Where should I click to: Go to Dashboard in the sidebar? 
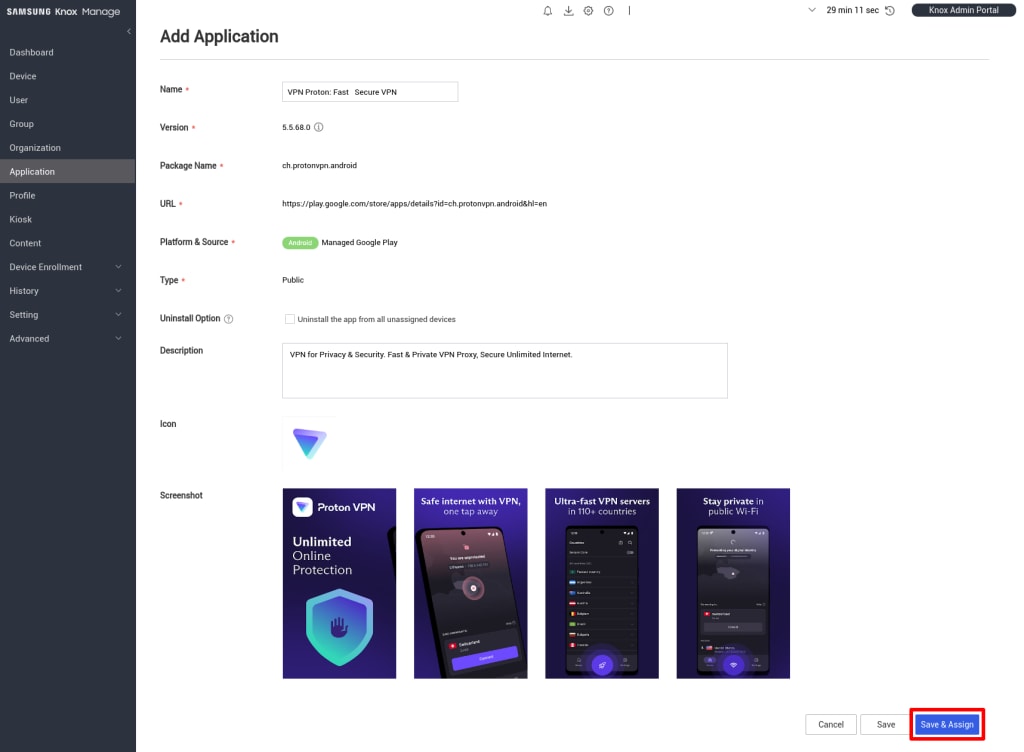tap(67, 52)
